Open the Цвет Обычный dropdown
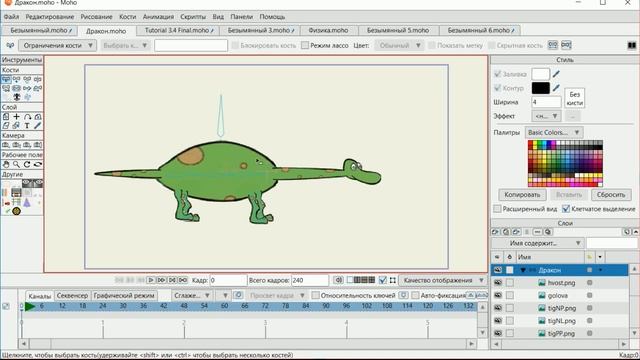 point(399,45)
